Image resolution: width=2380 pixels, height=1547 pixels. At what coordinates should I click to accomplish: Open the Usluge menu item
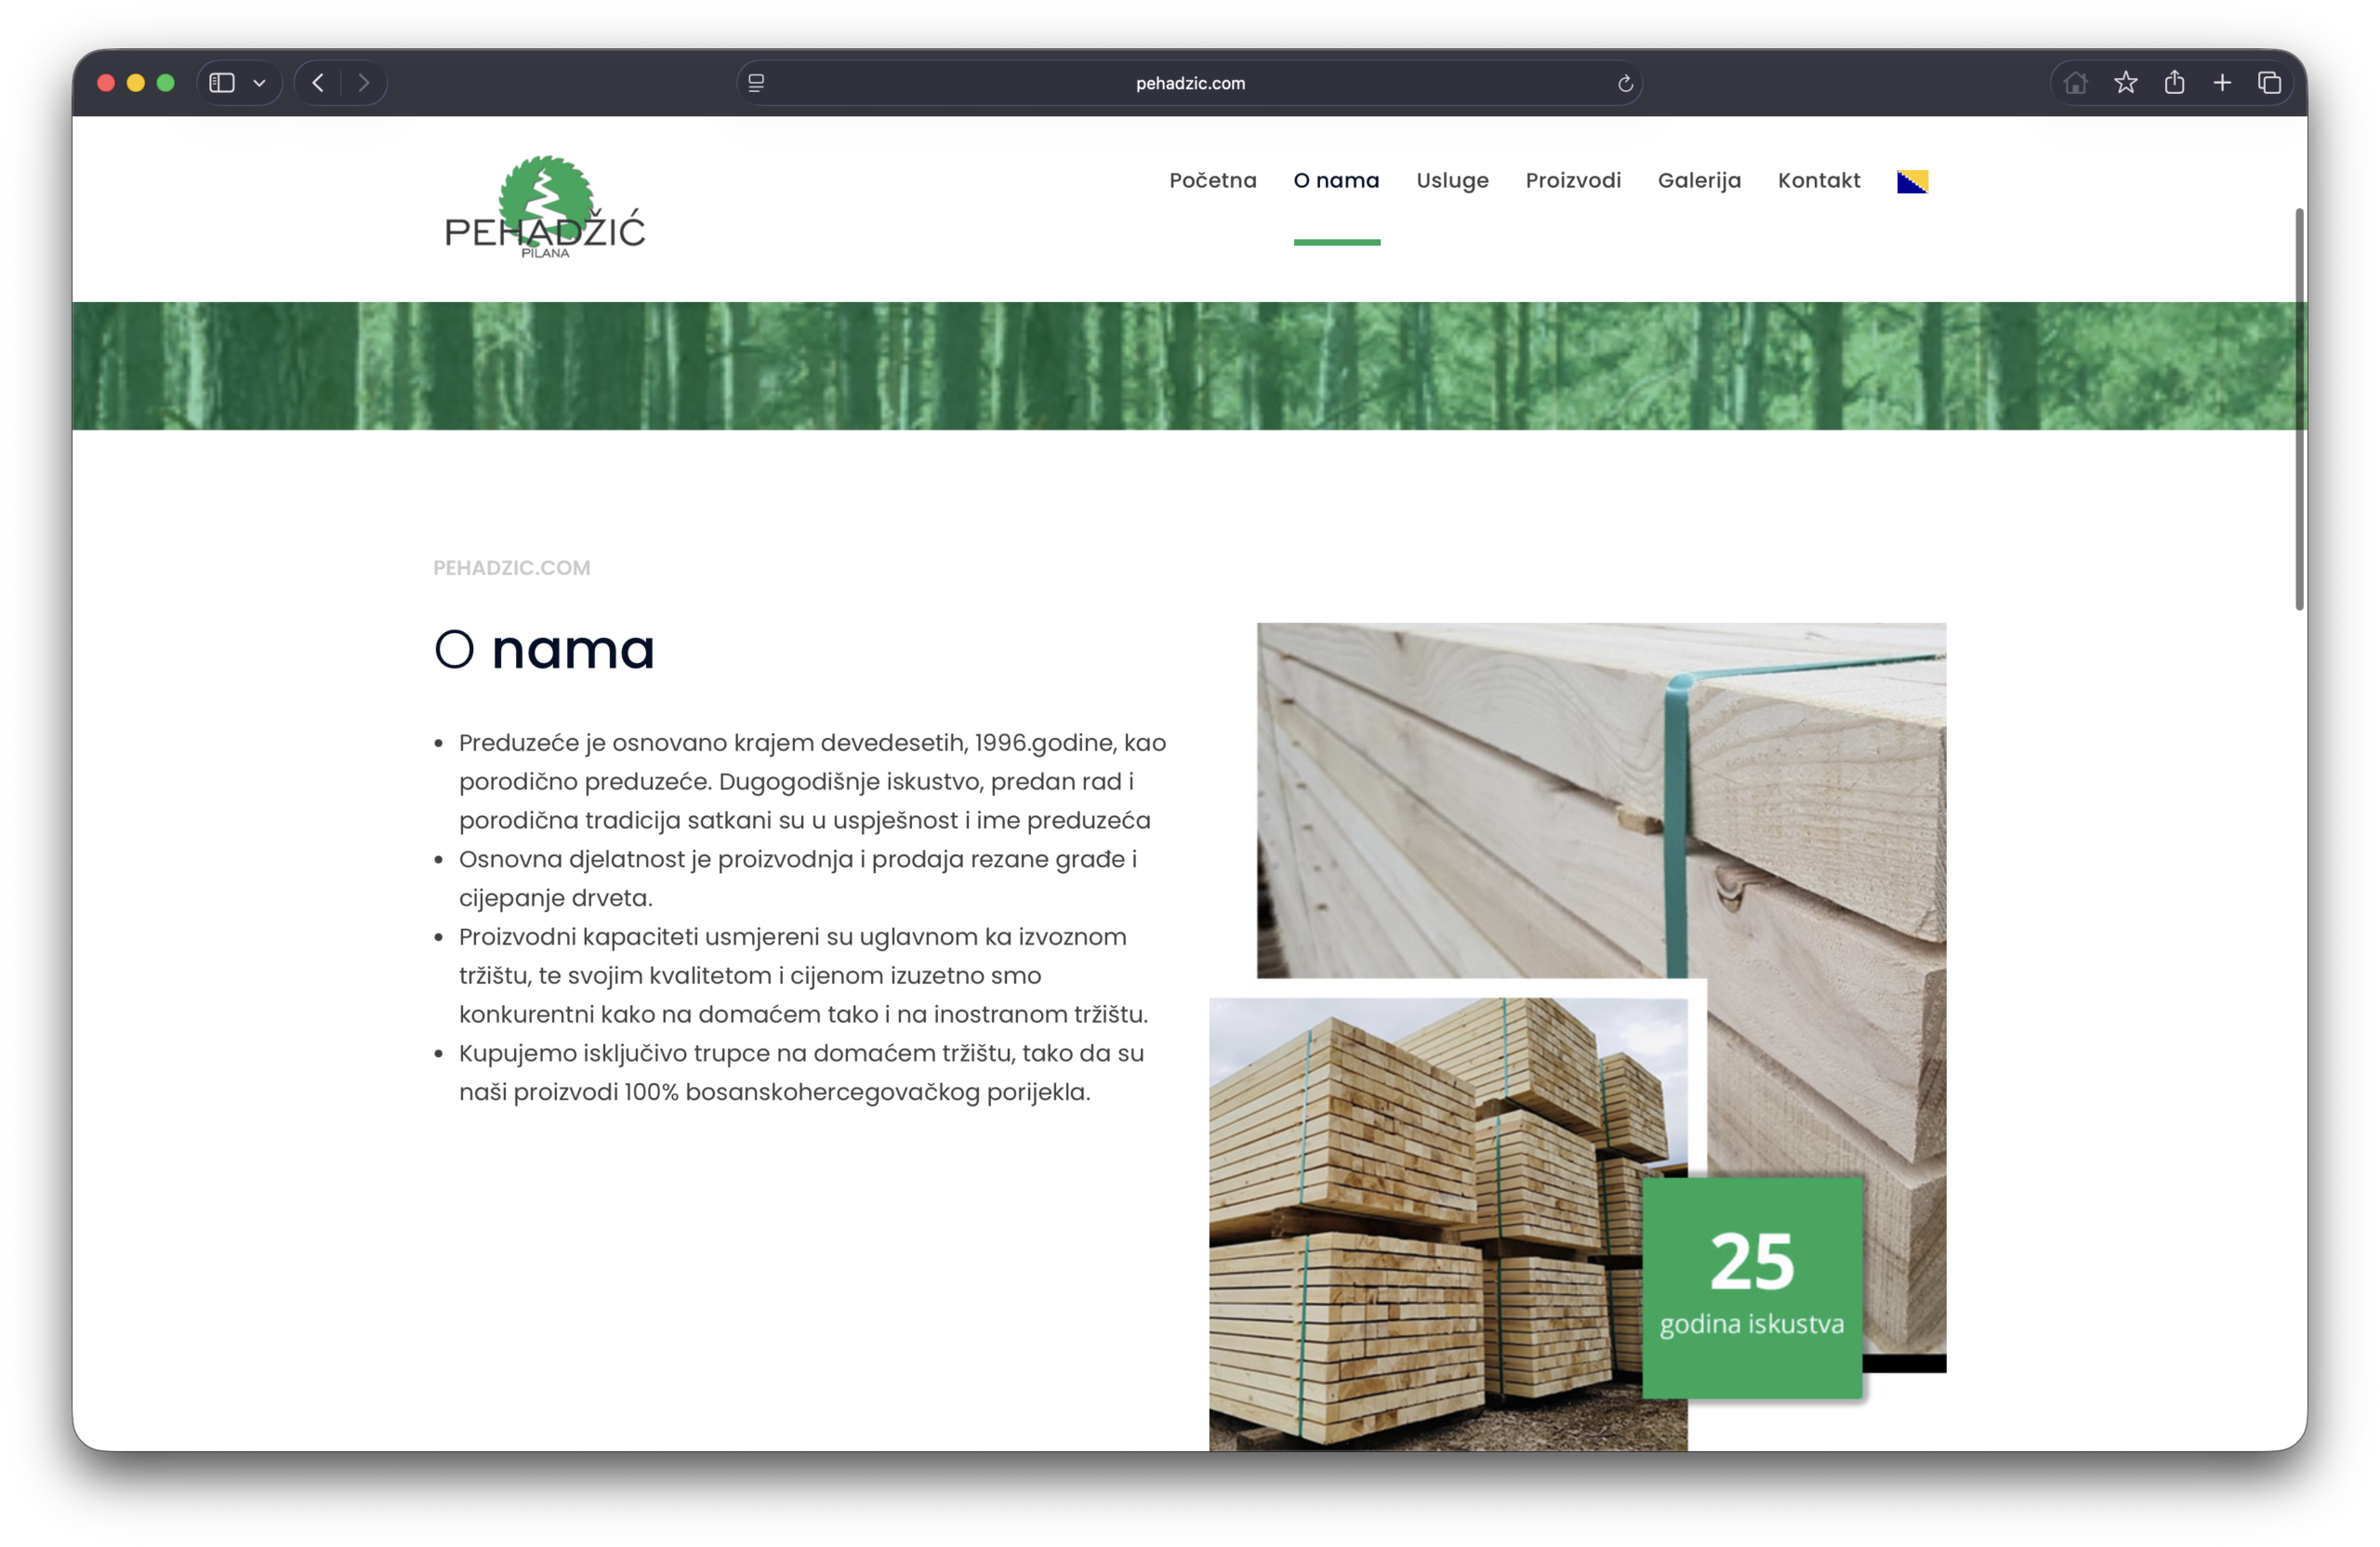click(x=1452, y=181)
